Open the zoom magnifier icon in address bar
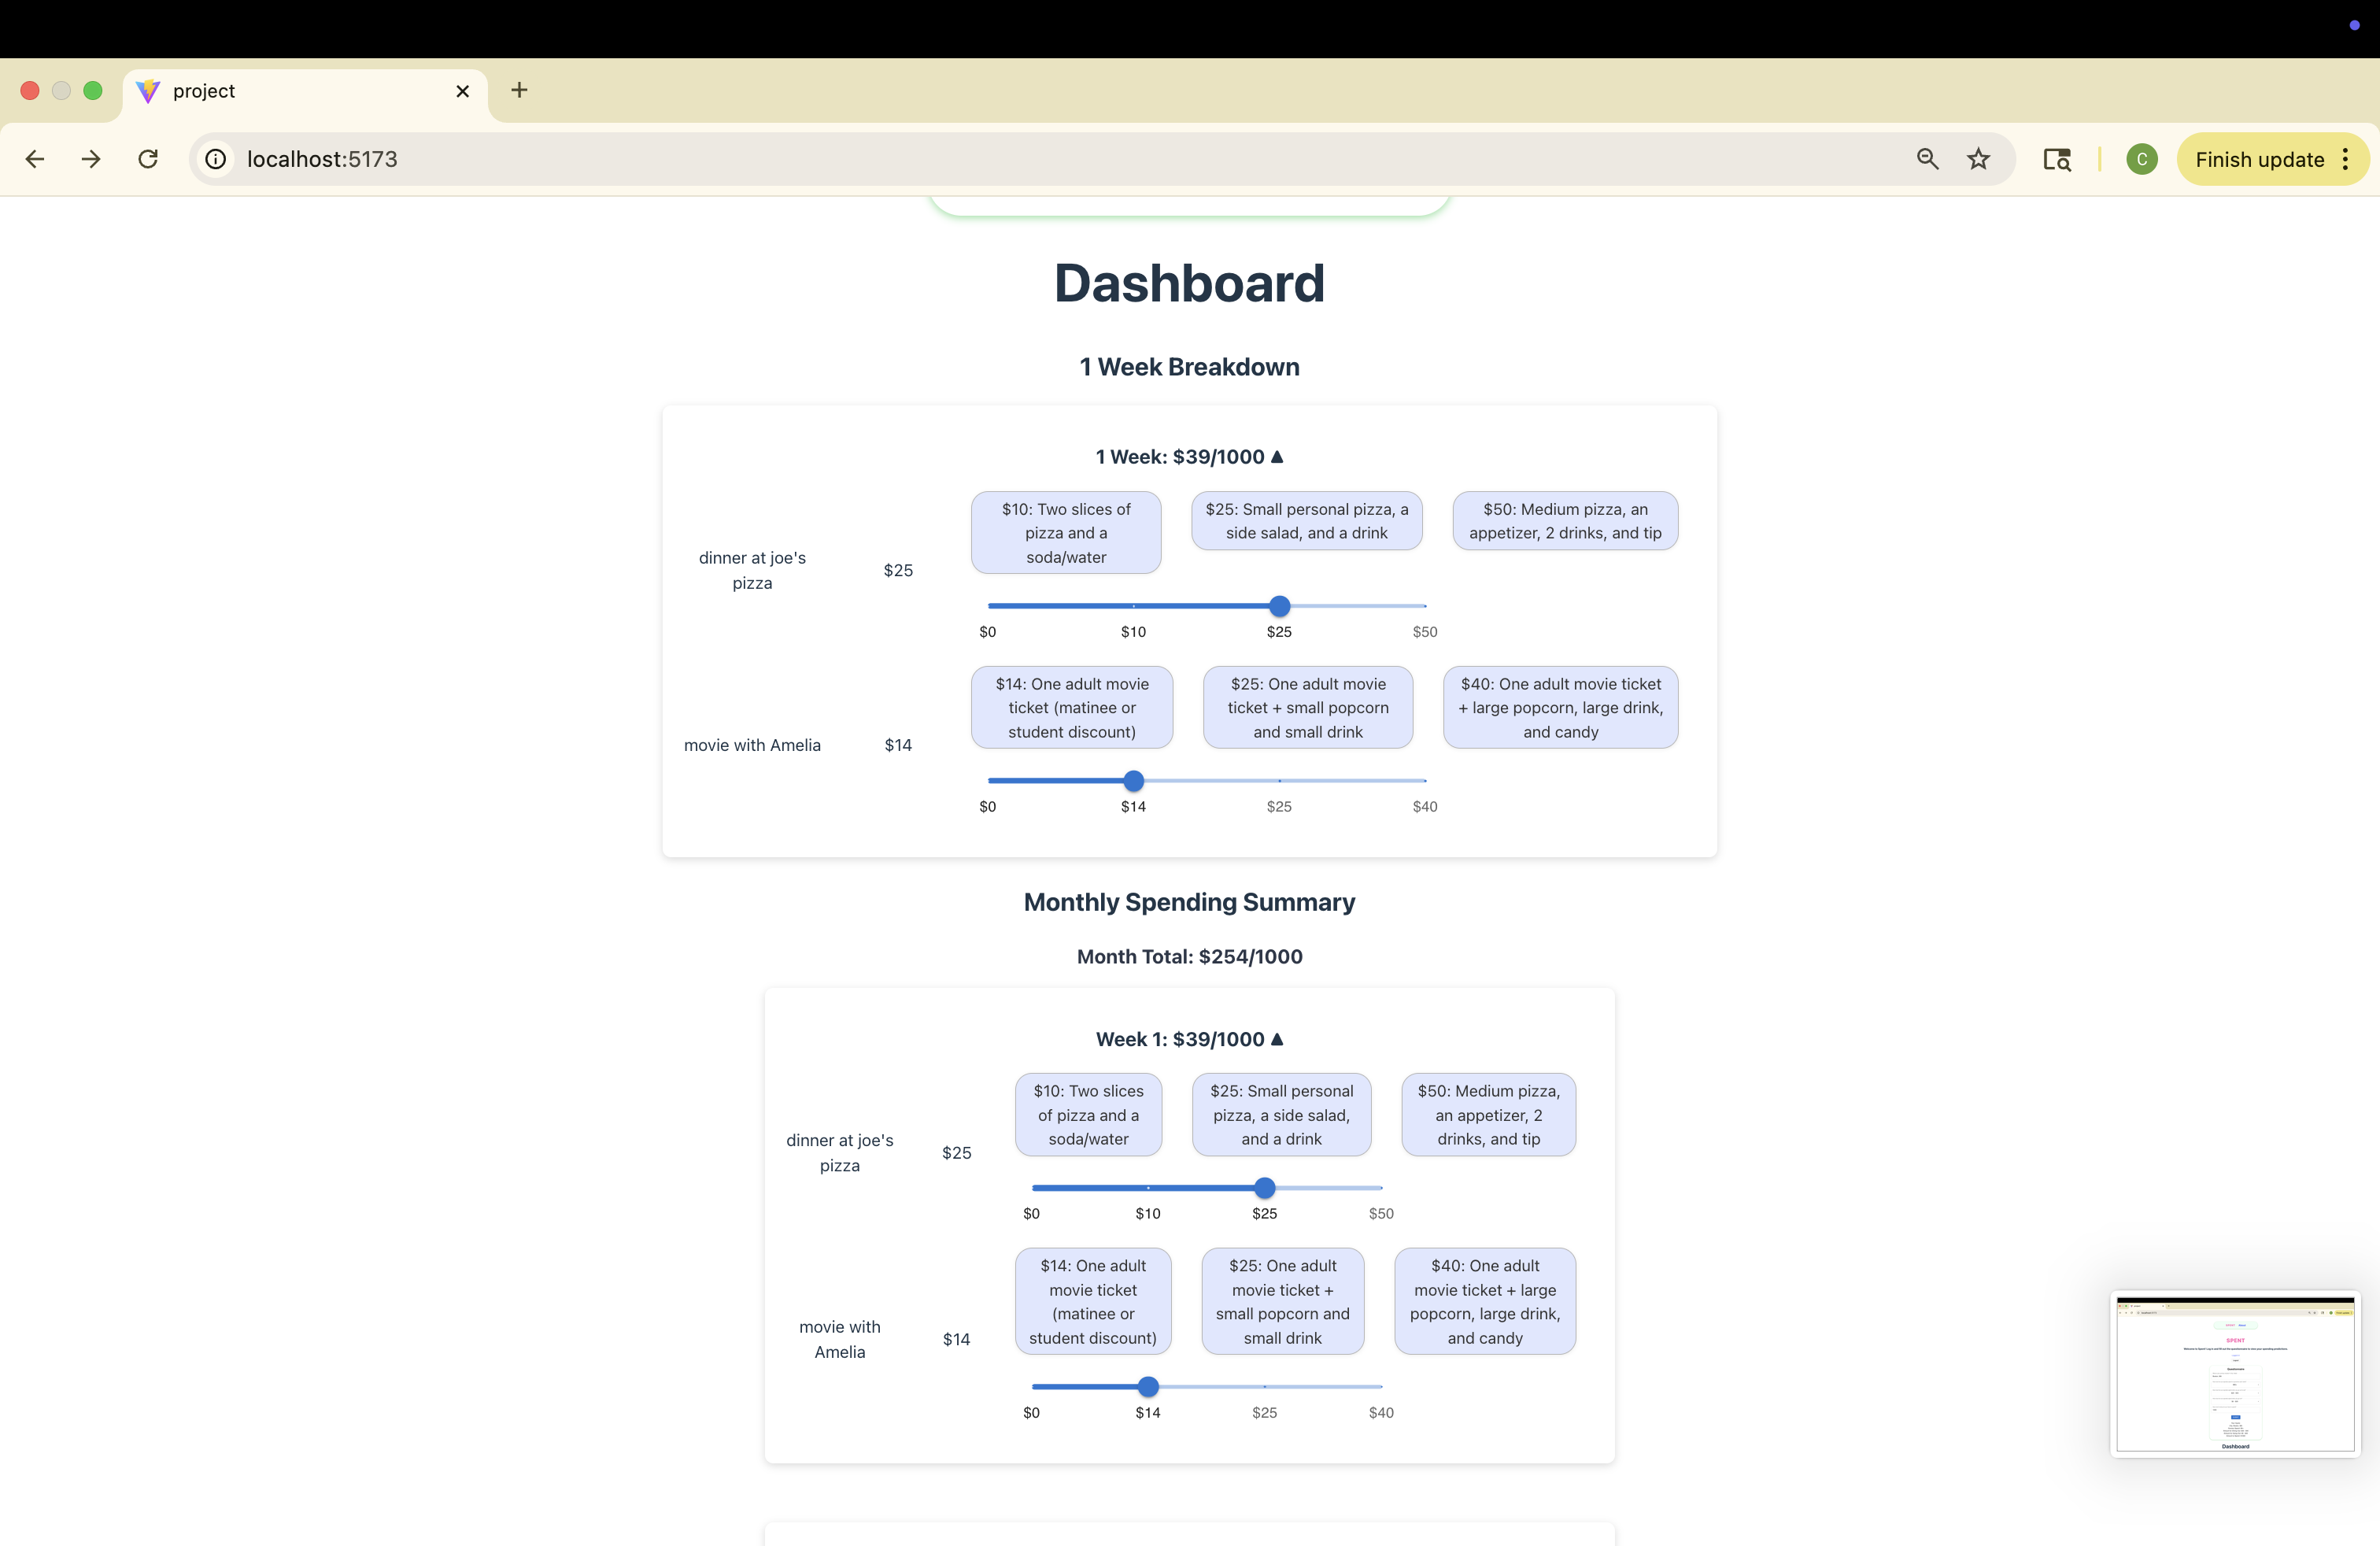 pyautogui.click(x=1927, y=159)
